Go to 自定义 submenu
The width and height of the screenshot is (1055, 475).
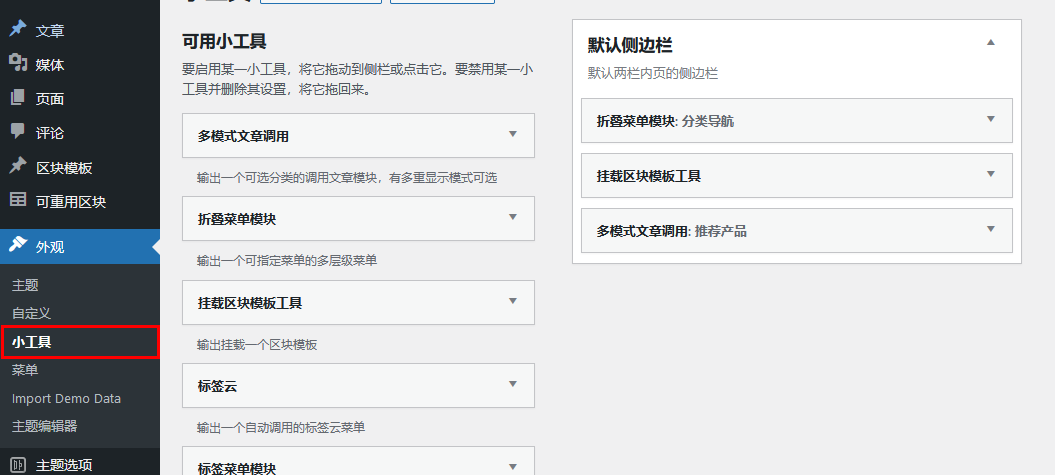pos(31,314)
